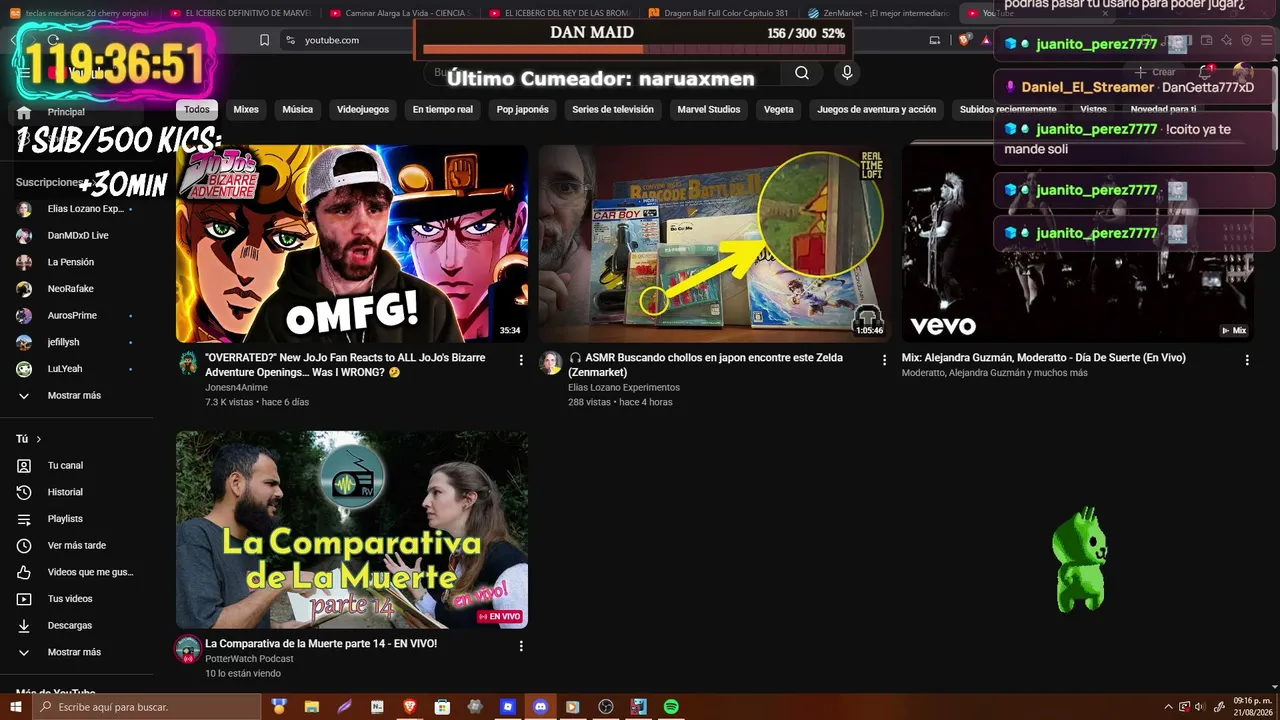Open options for La Comparativa video
Image resolution: width=1280 pixels, height=720 pixels.
521,646
